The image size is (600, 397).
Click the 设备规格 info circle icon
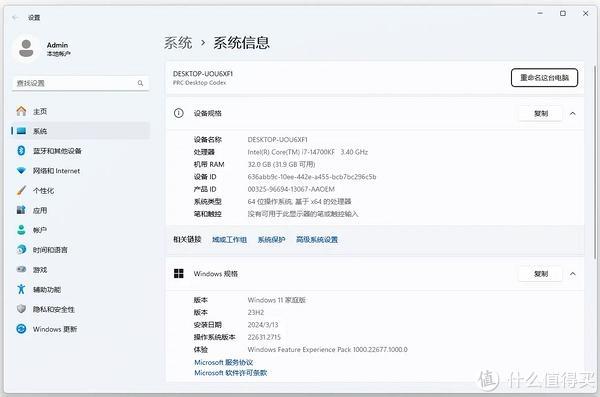[x=178, y=113]
